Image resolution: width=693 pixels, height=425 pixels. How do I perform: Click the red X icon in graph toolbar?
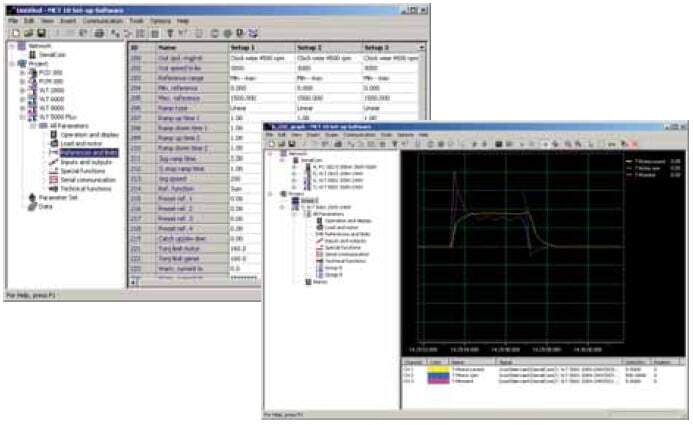635,144
